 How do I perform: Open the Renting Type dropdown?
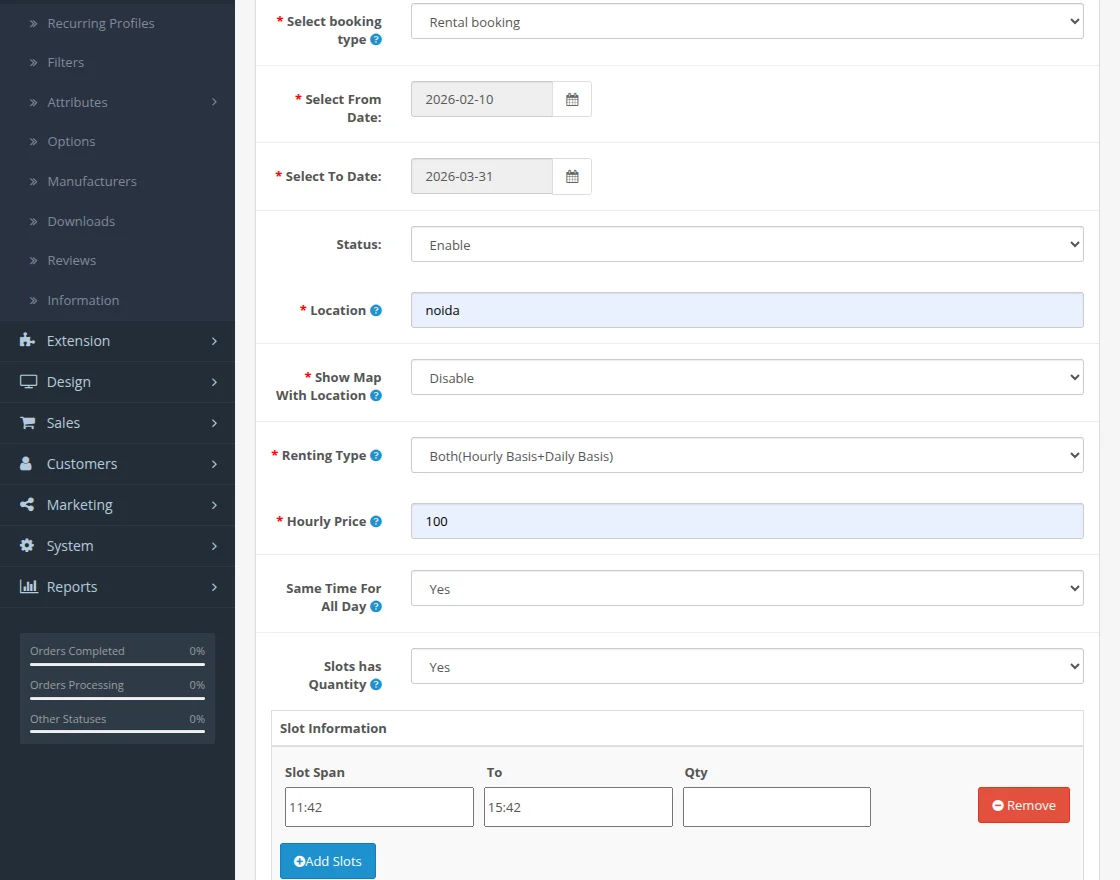click(746, 456)
